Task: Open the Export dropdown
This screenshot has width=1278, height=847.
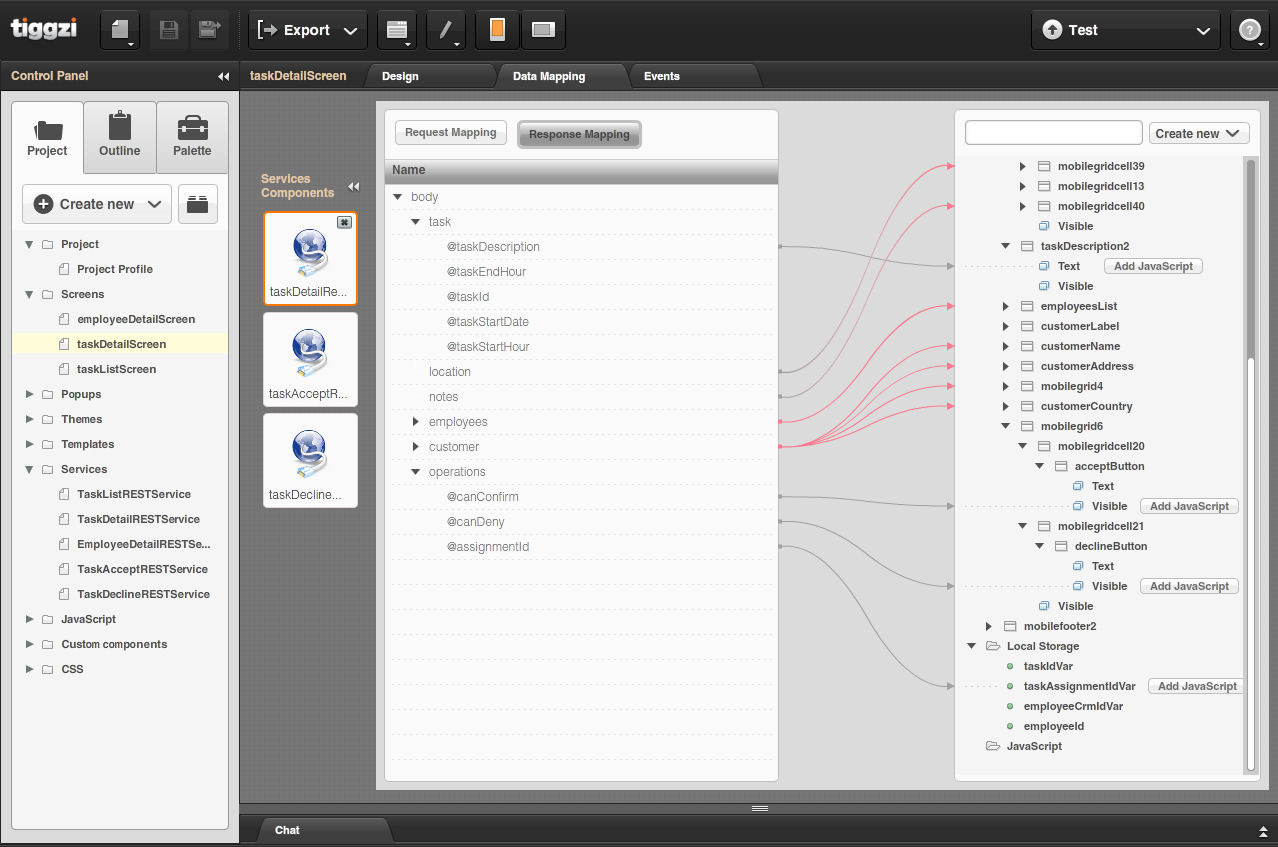Action: (307, 30)
